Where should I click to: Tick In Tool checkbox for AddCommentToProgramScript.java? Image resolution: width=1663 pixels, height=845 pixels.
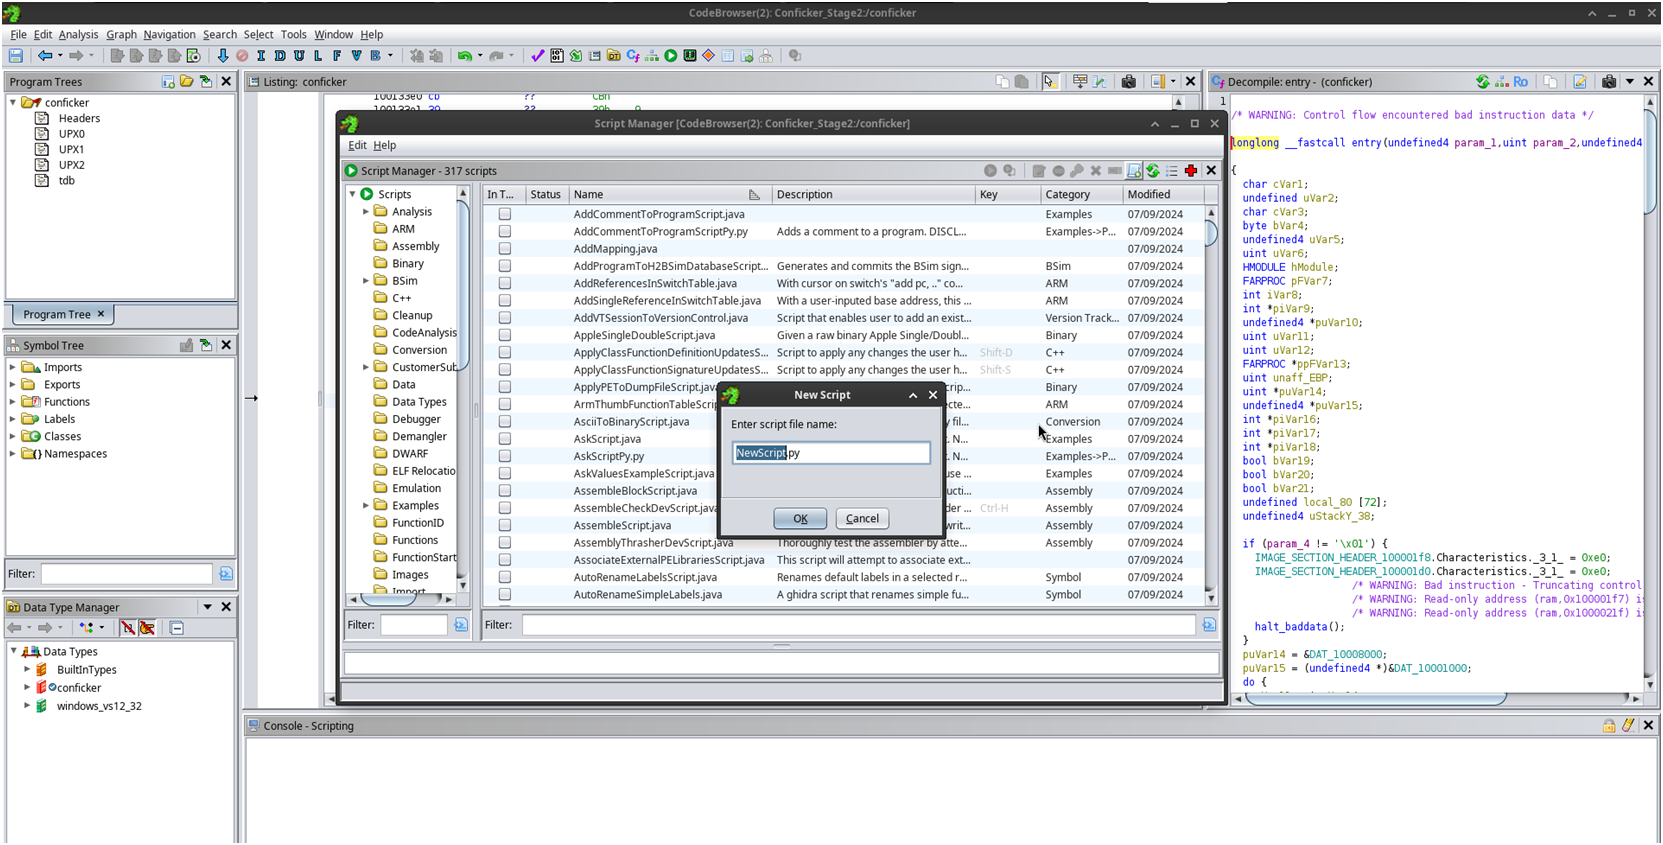pos(505,214)
